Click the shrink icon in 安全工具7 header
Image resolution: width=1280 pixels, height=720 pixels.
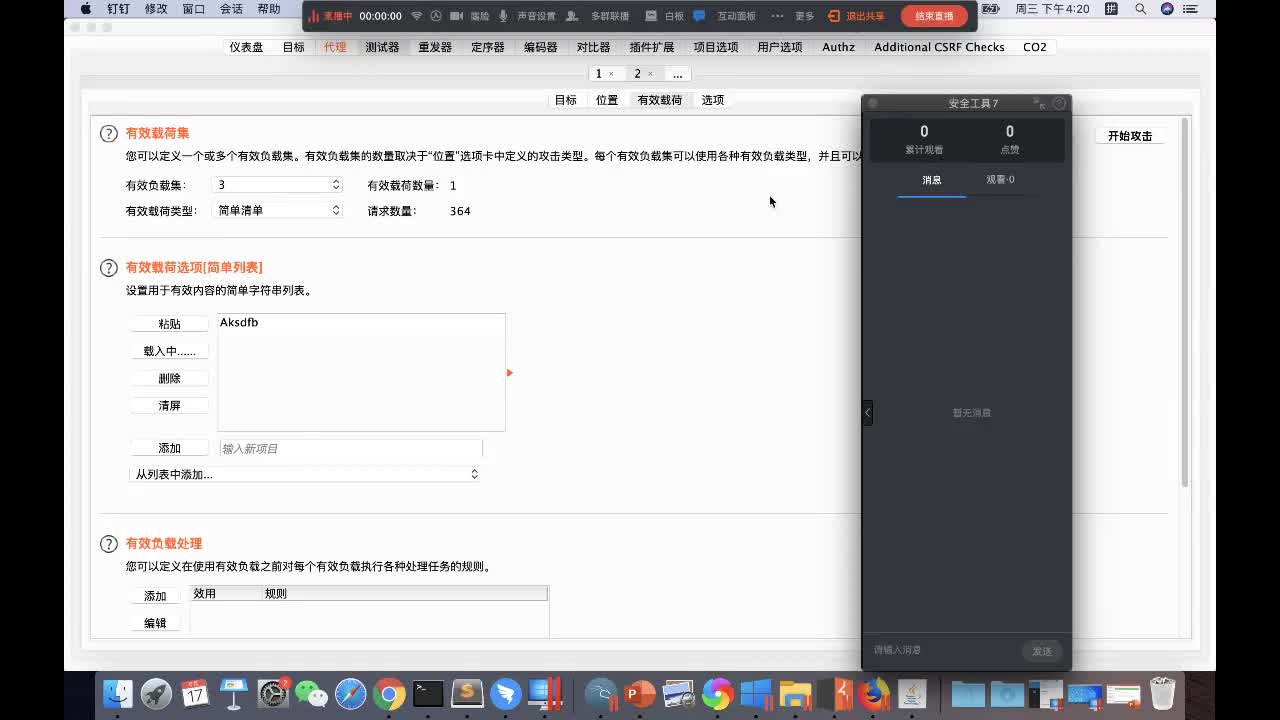(x=1039, y=103)
